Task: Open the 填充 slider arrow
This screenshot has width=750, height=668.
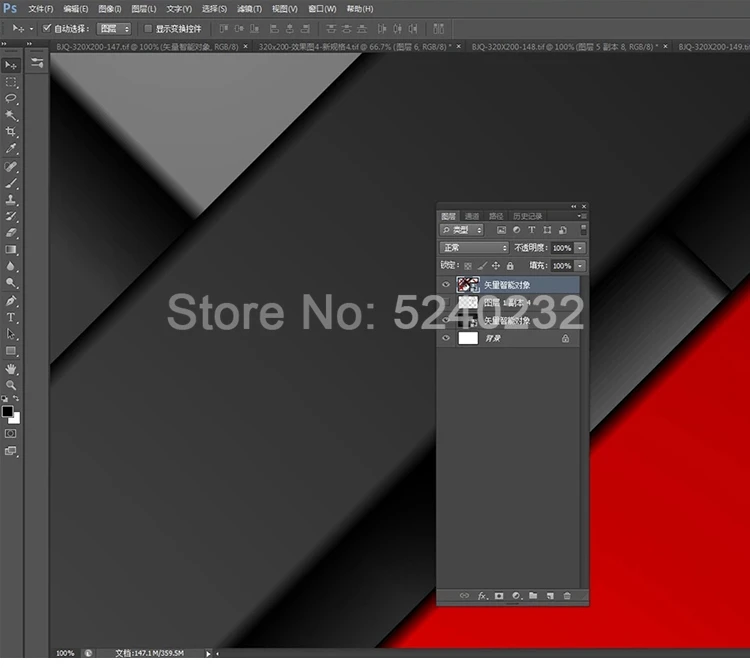Action: click(580, 265)
